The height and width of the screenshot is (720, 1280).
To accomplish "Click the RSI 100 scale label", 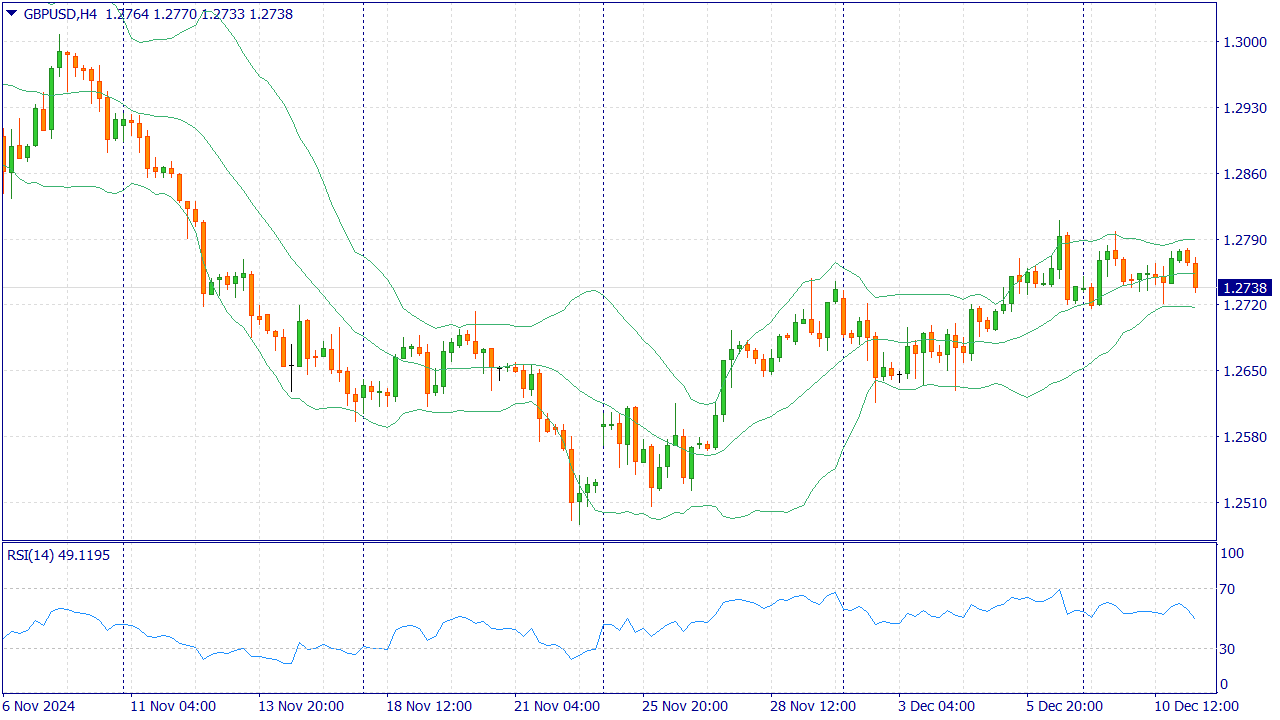I will coord(1232,553).
